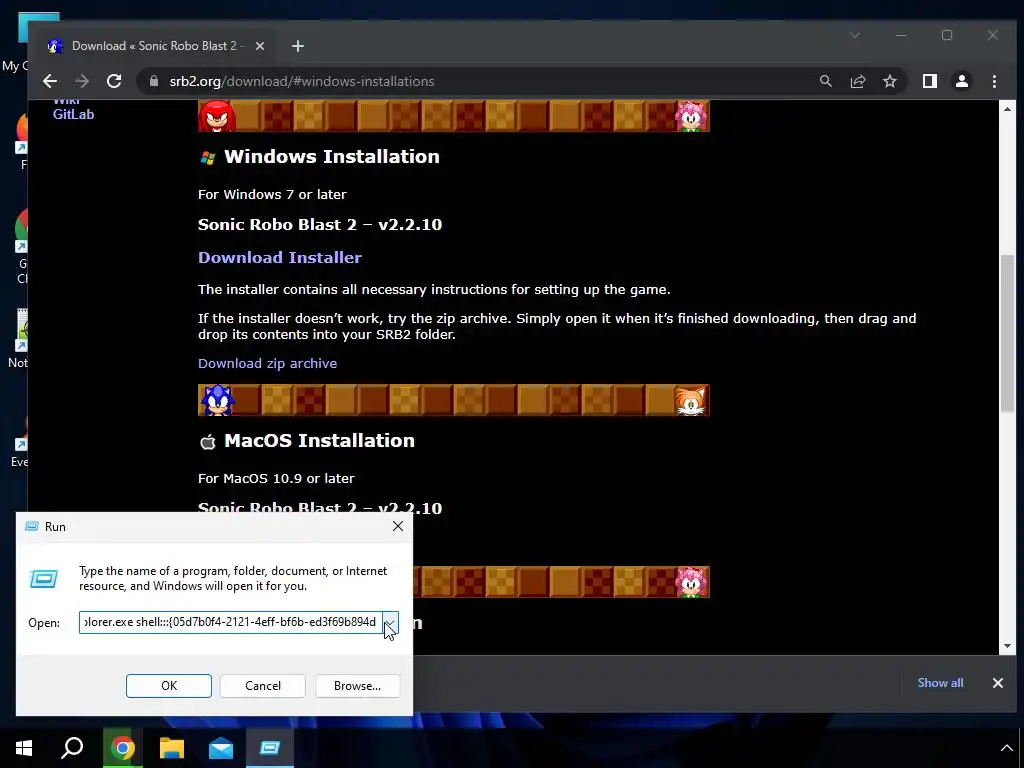Open the GitLab sidebar link
1024x768 pixels.
[x=73, y=114]
